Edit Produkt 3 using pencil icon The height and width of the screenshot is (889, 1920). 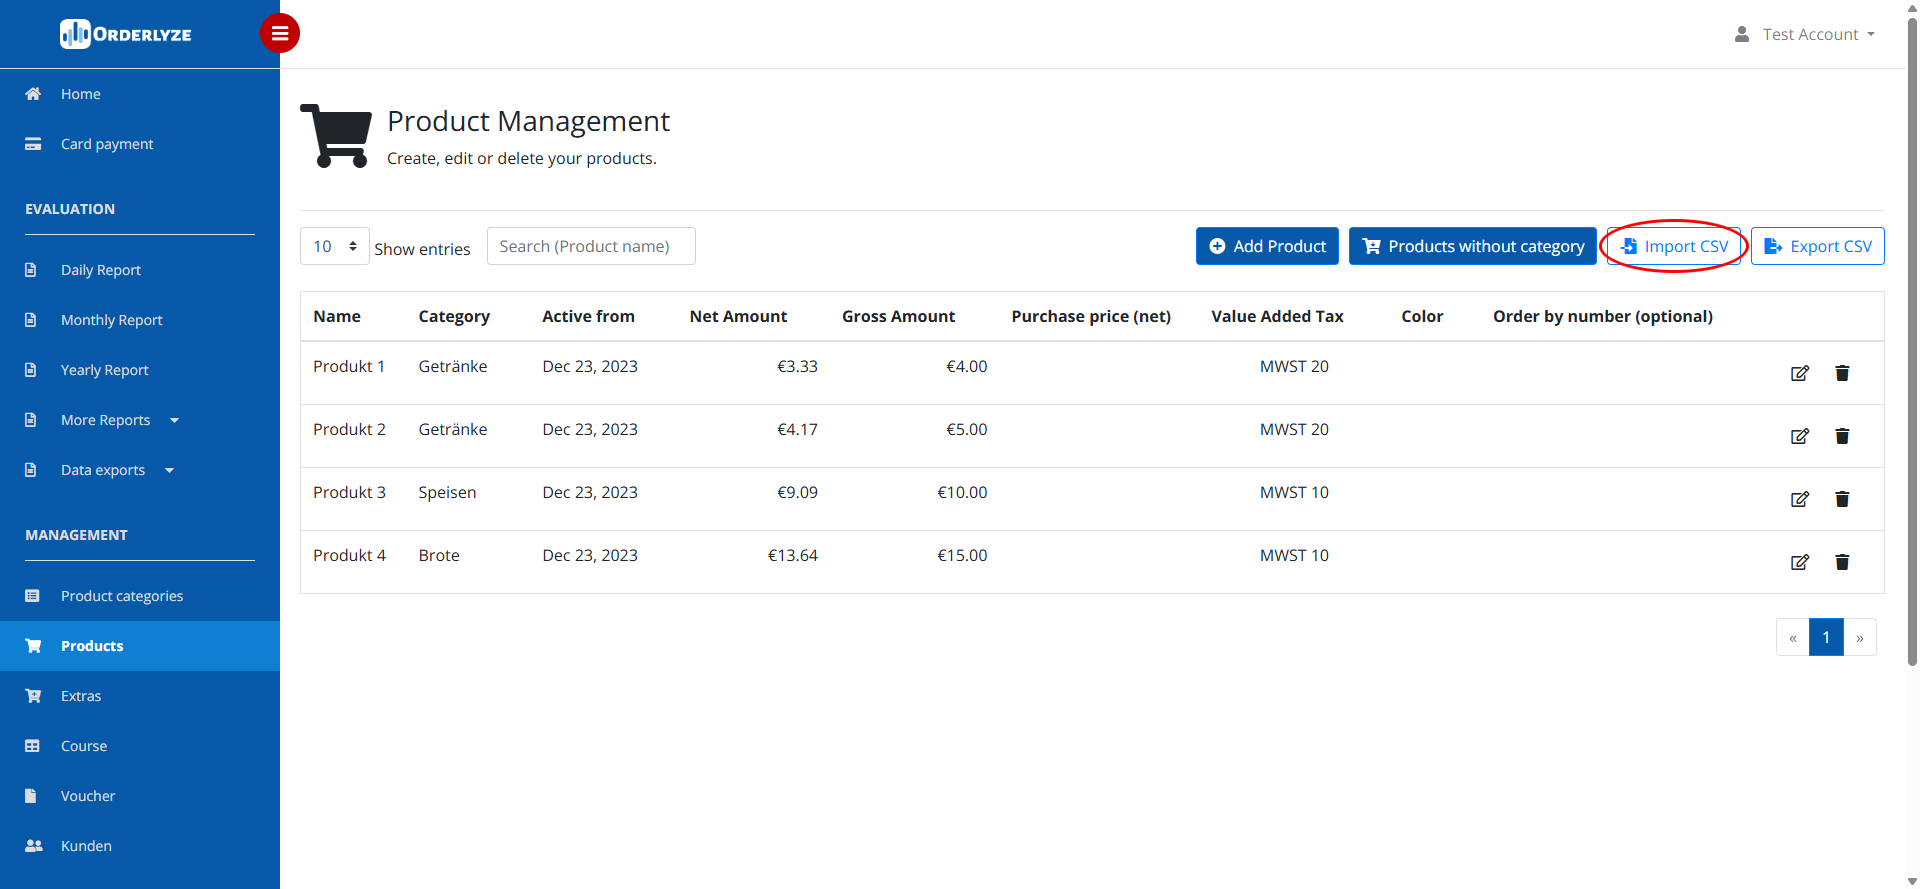point(1800,499)
